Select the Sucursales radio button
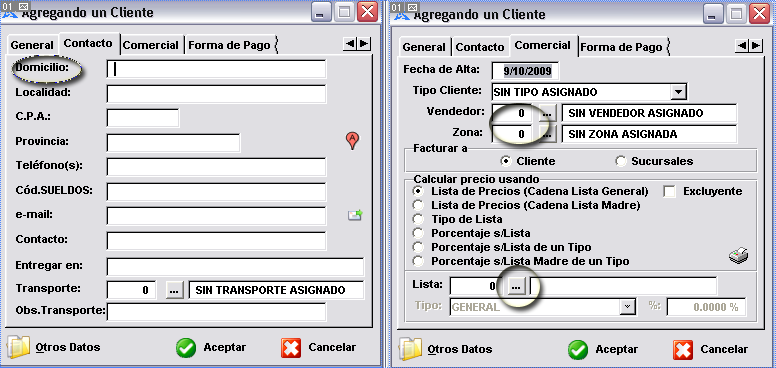This screenshot has height=368, width=776. point(621,161)
